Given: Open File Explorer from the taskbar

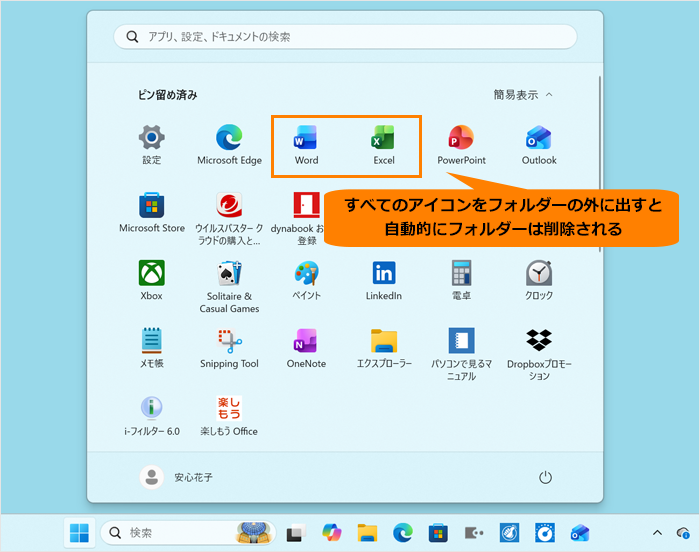Looking at the screenshot, I should tap(367, 533).
